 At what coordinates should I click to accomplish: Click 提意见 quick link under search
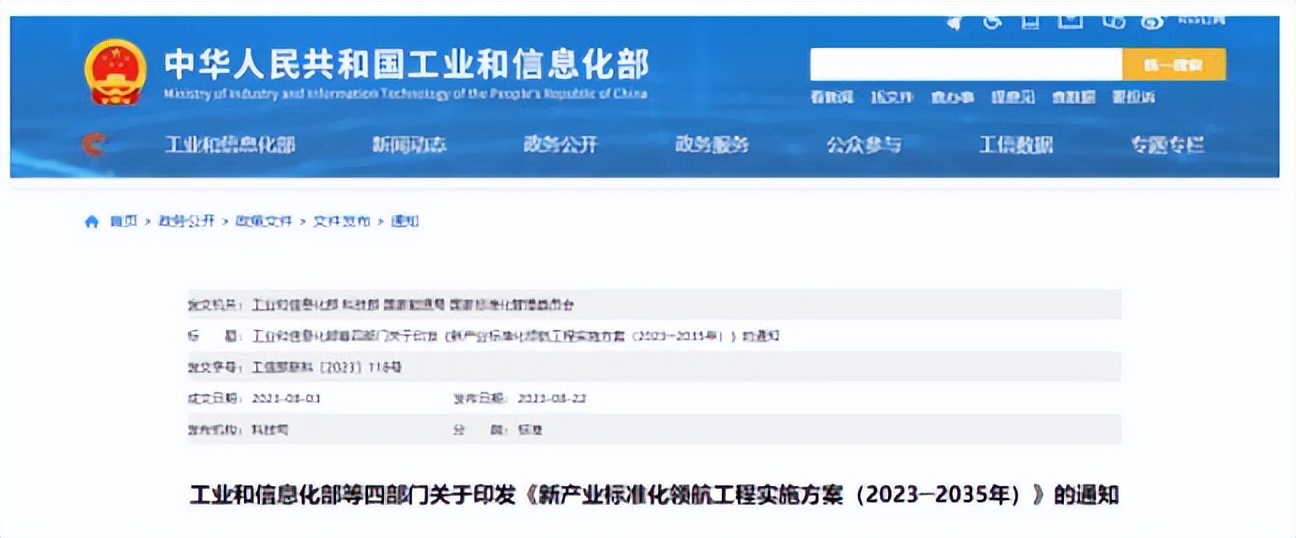[1013, 97]
